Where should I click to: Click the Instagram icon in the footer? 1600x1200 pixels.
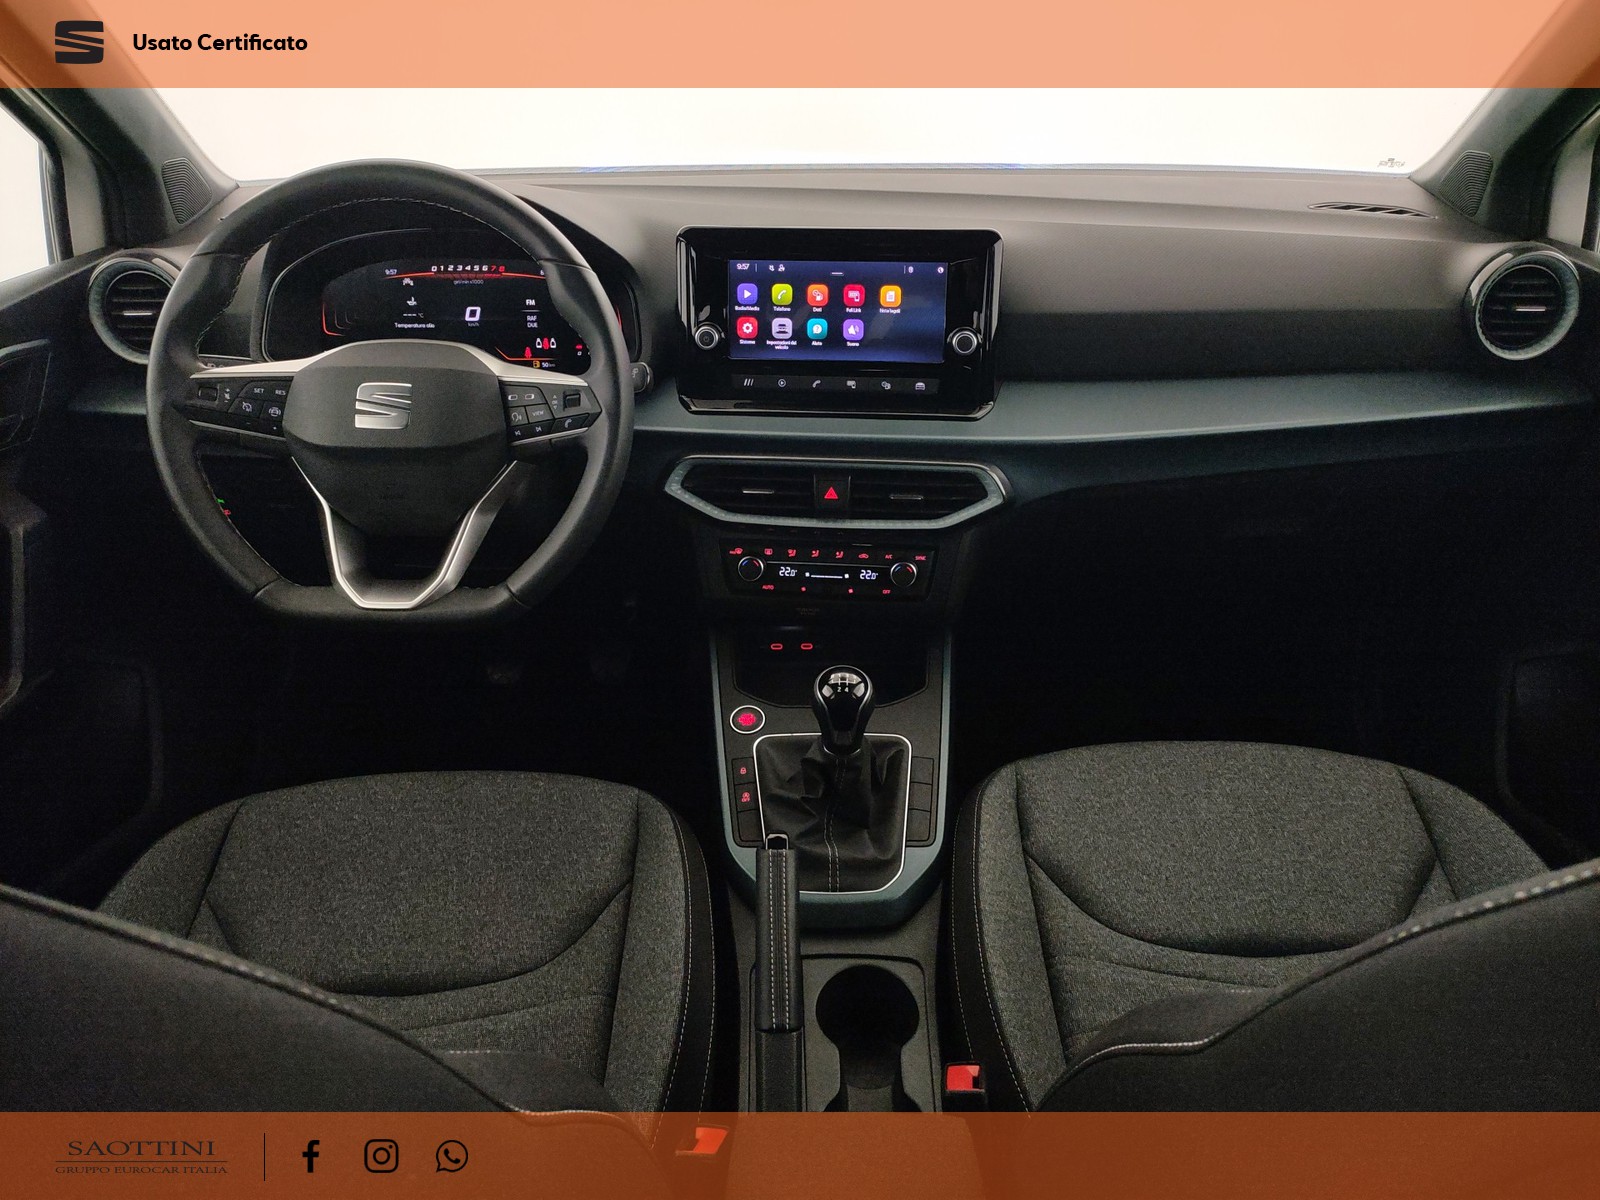click(x=381, y=1156)
